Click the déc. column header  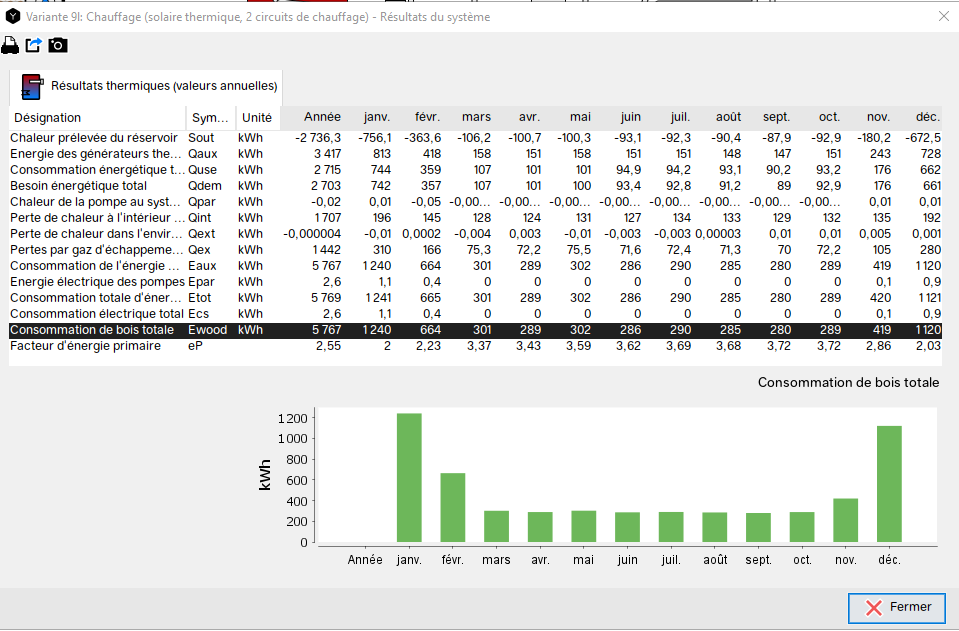[919, 117]
